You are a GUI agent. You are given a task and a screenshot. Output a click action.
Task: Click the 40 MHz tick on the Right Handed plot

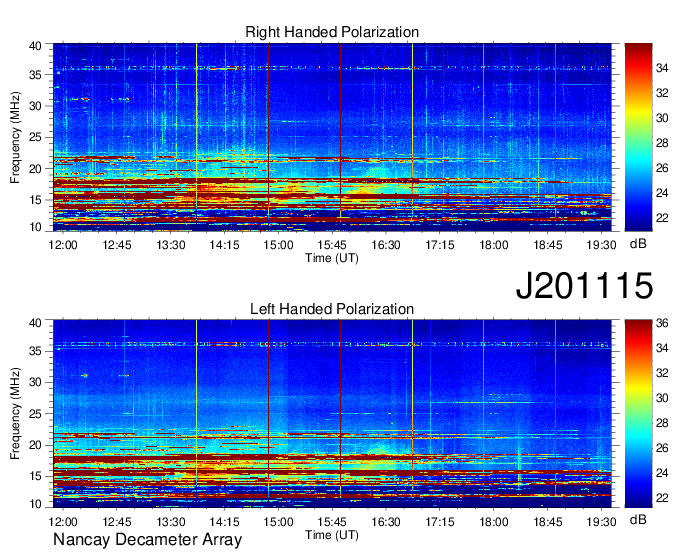point(36,46)
